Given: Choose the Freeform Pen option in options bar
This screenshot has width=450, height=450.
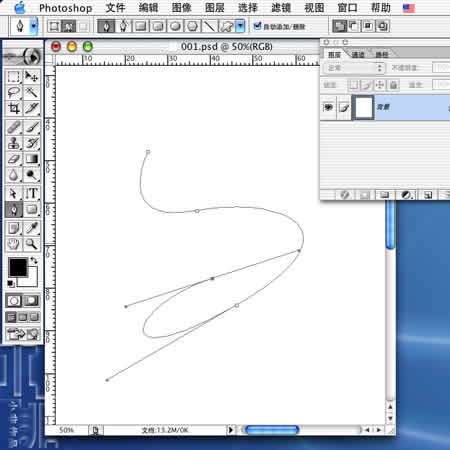Looking at the screenshot, I should (x=124, y=26).
